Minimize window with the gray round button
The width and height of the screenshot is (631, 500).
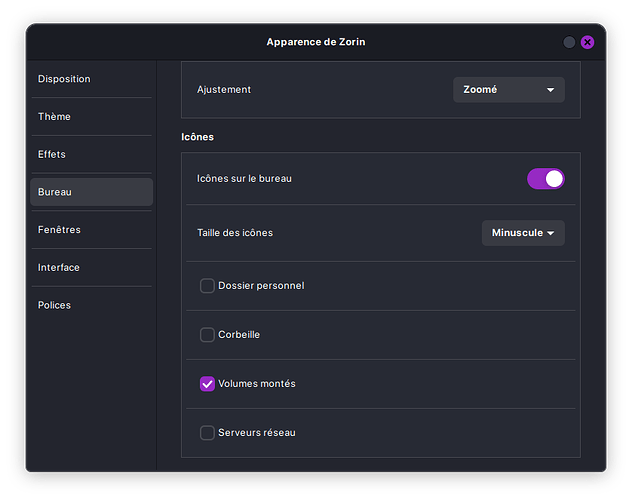tap(569, 42)
